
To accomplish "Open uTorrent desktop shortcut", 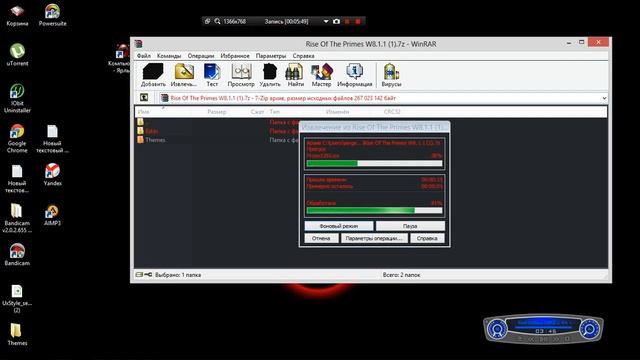I will point(17,55).
